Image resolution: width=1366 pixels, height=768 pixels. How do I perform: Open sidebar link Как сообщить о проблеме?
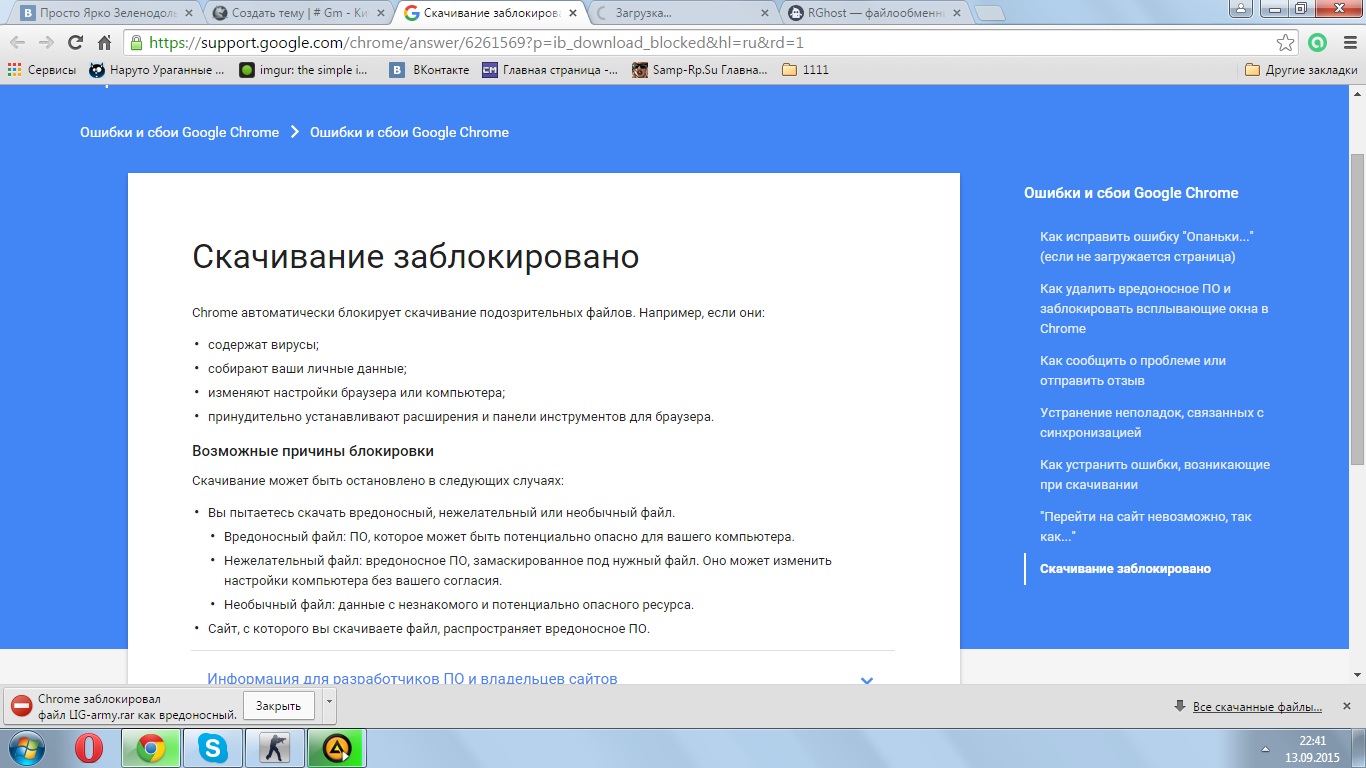[x=1133, y=370]
